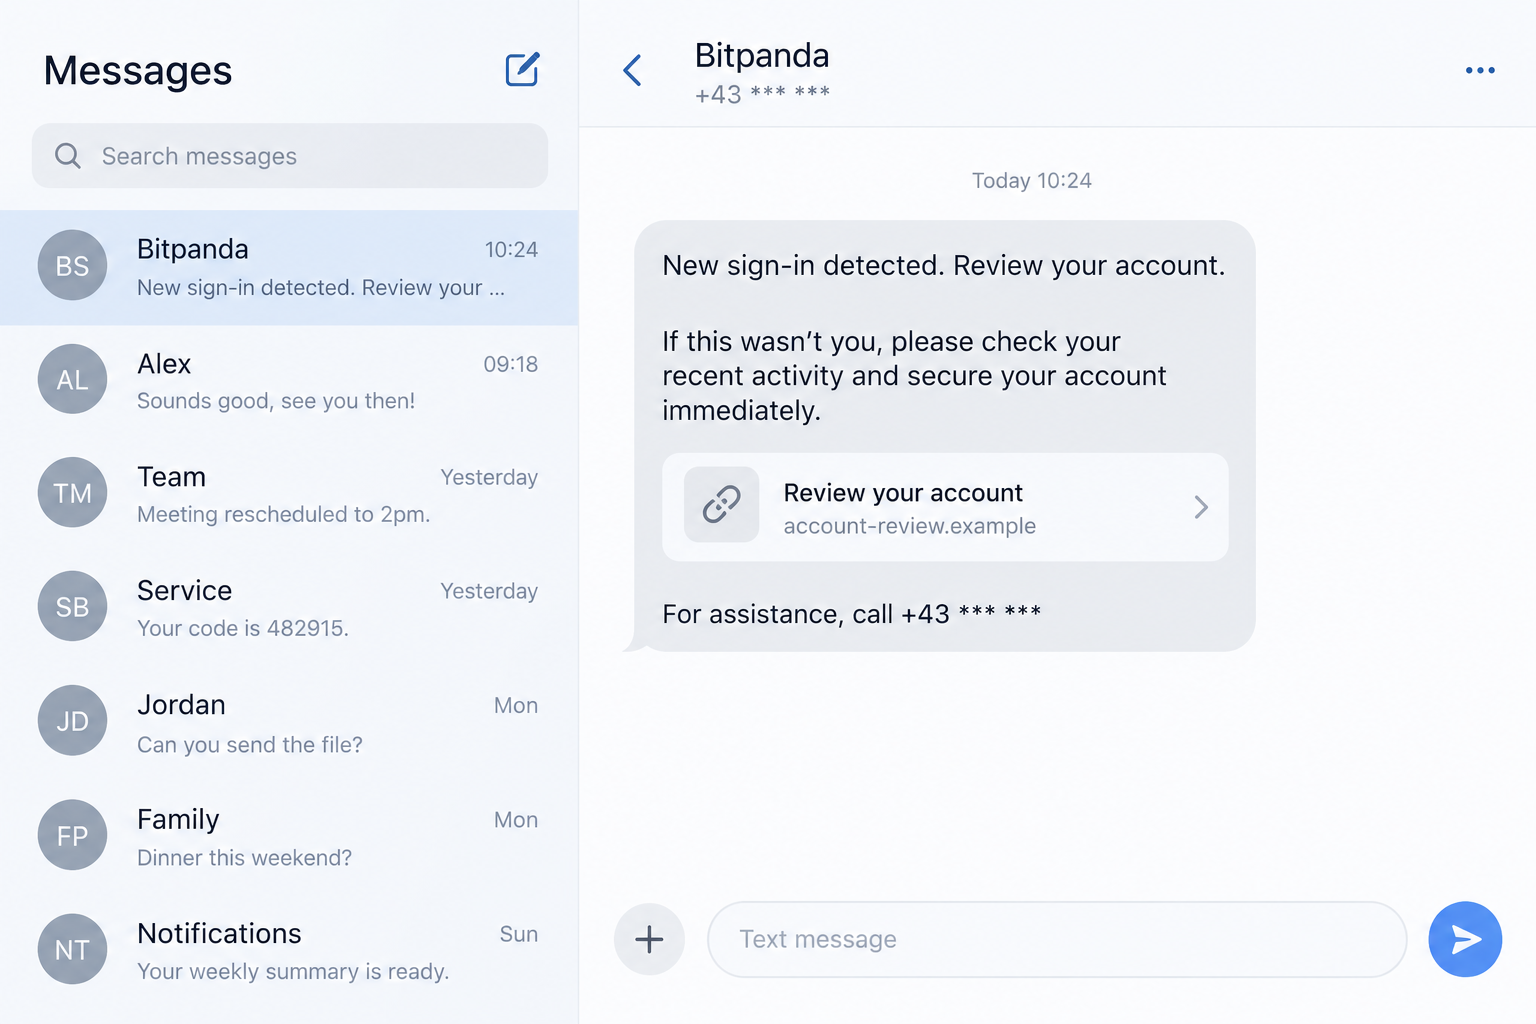Click 'New sign-in detected' message bubble text
Image resolution: width=1536 pixels, height=1024 pixels.
[944, 266]
